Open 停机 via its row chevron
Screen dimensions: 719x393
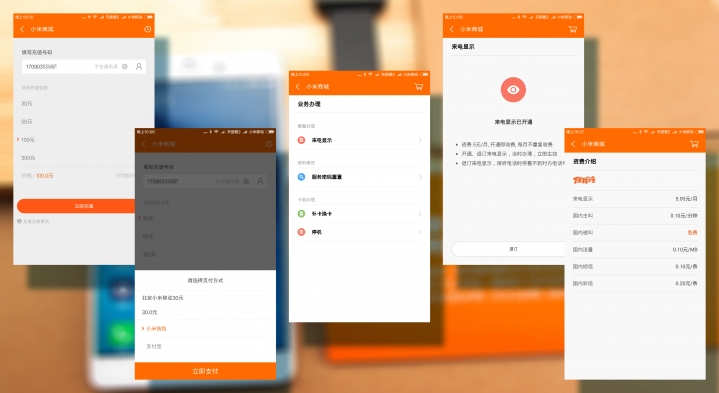tap(420, 232)
